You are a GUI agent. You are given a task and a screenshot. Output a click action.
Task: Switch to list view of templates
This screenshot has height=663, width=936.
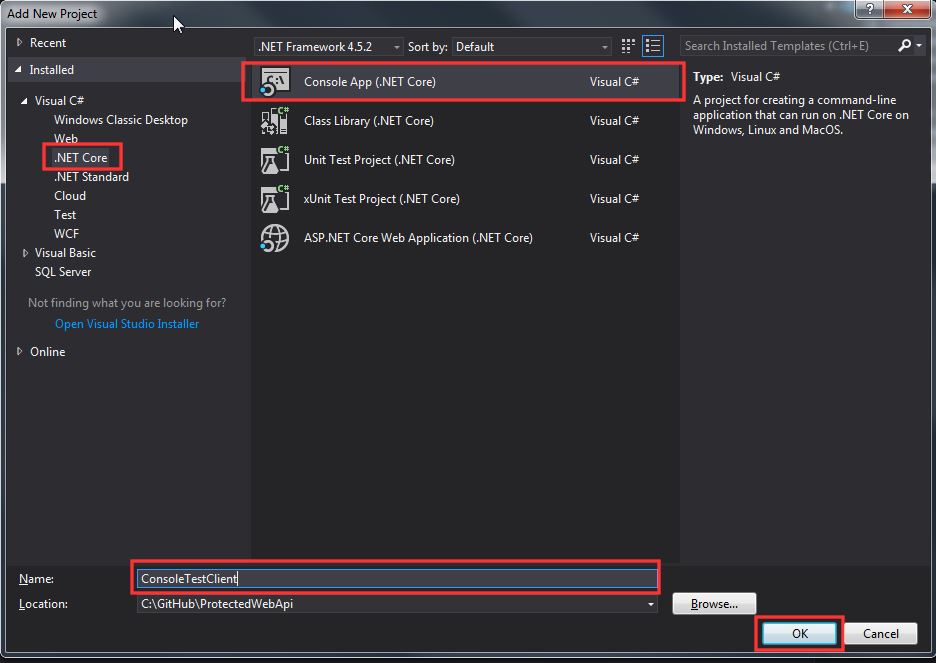tap(652, 46)
